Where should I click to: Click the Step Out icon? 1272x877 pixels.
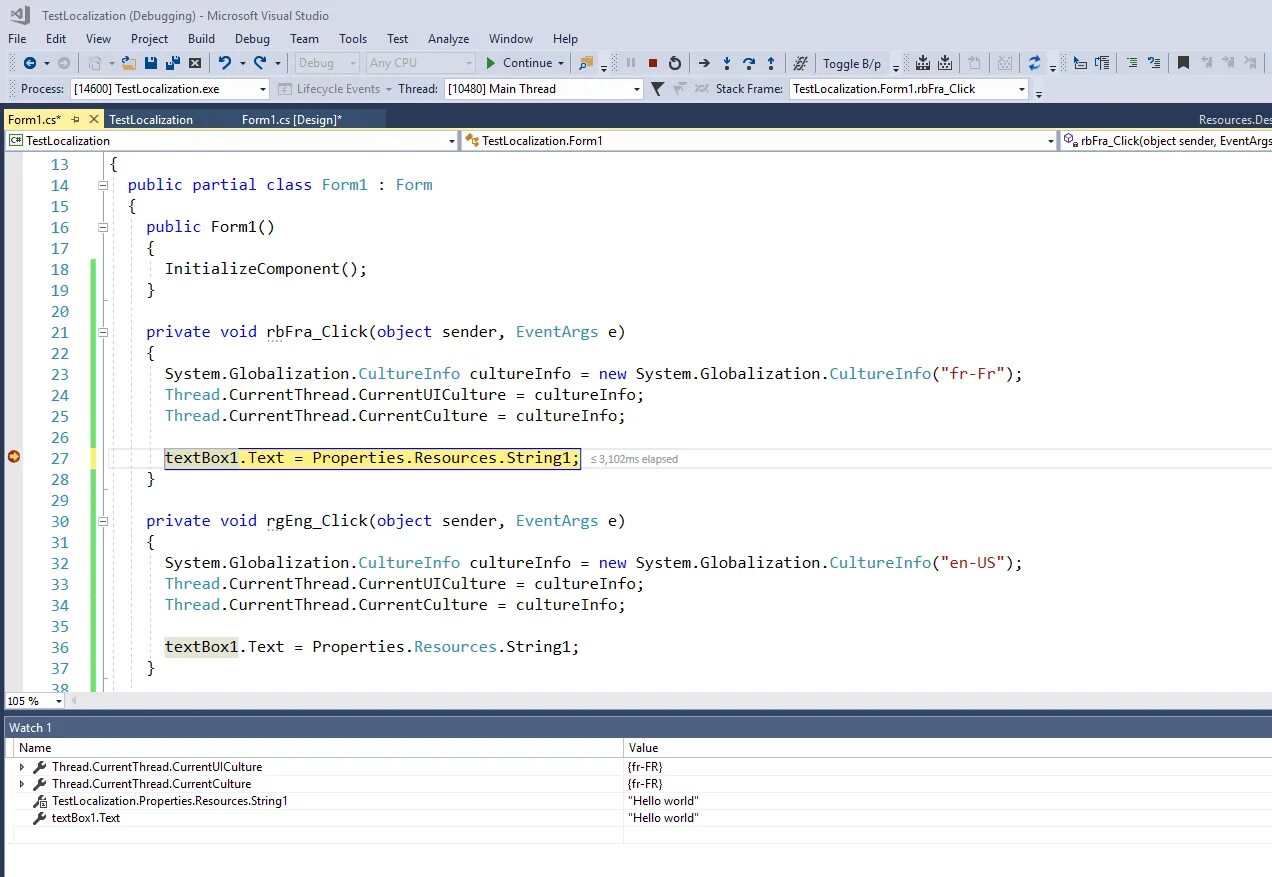(771, 63)
